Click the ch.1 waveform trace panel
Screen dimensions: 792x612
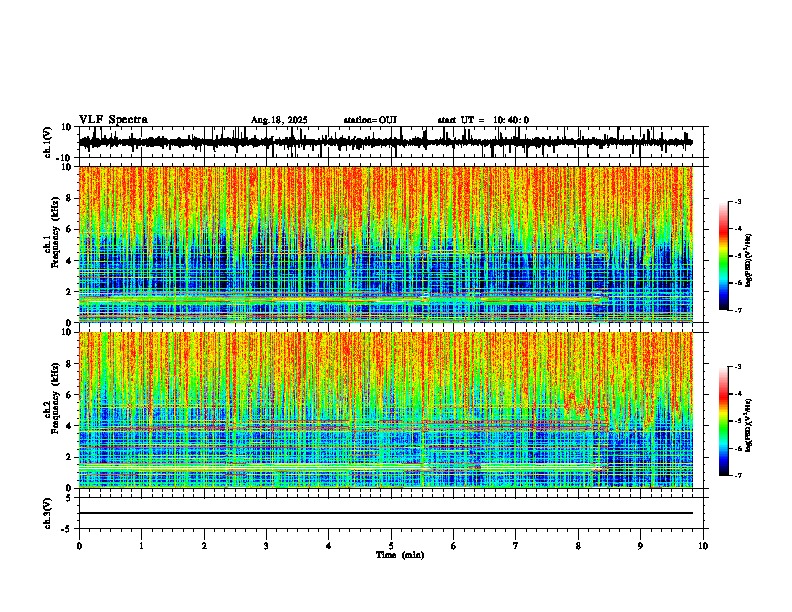(x=391, y=142)
